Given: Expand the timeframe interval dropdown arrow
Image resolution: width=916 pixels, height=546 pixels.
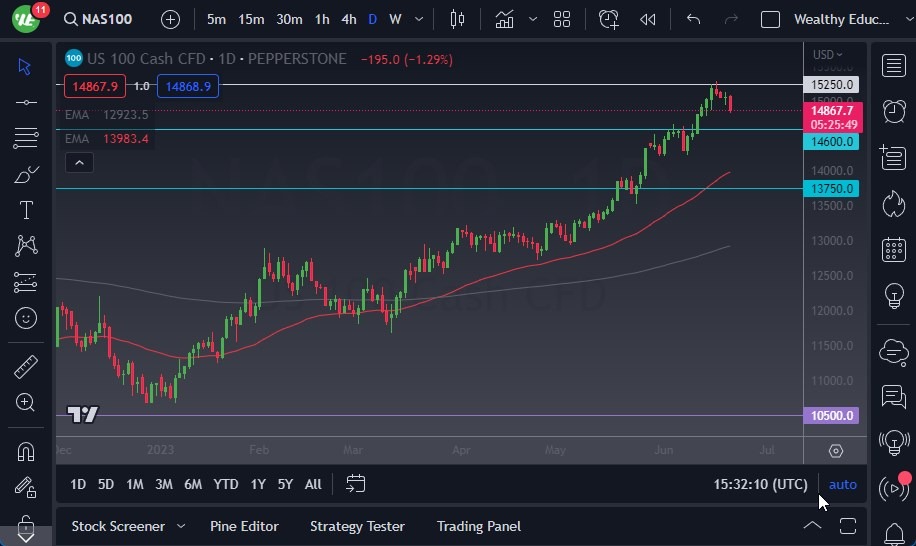Looking at the screenshot, I should (418, 19).
